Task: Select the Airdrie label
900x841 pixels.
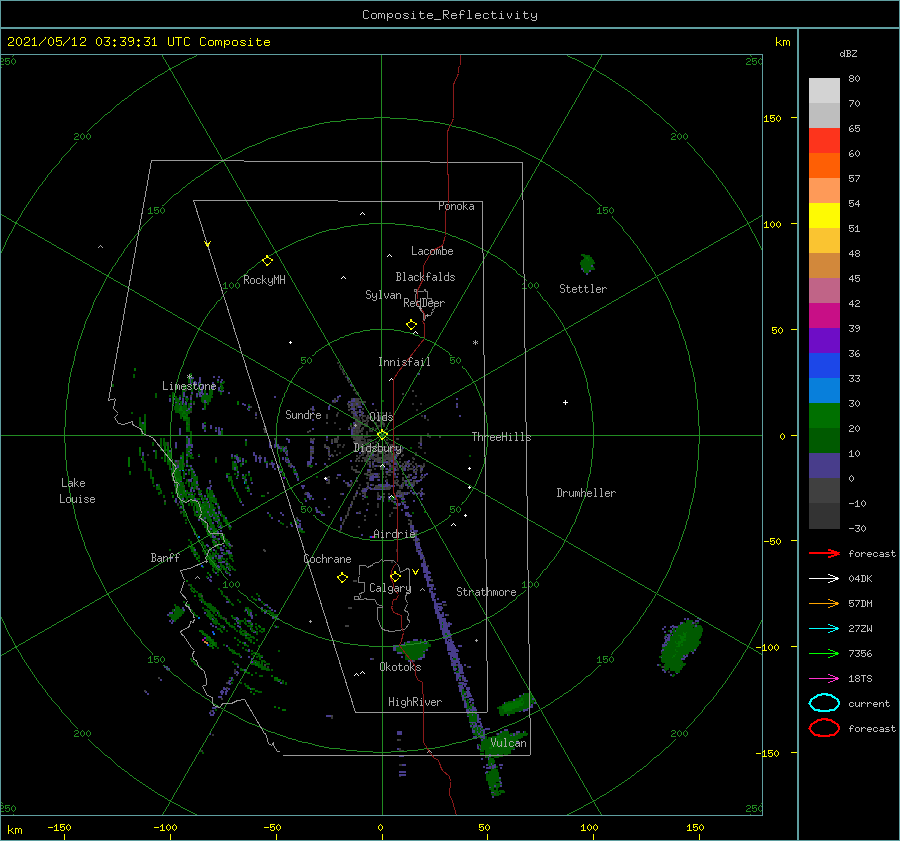Action: coord(394,534)
